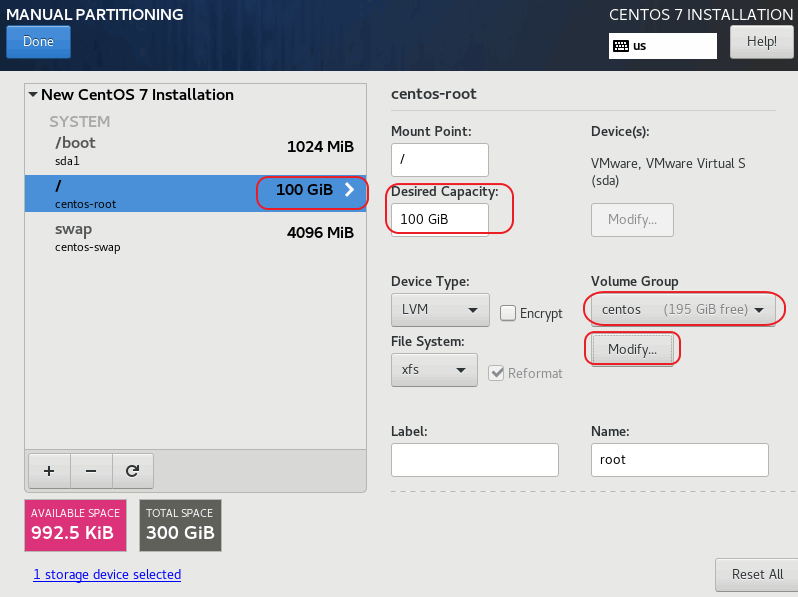Click the keyboard layout icon next to us
This screenshot has width=798, height=597.
621,46
